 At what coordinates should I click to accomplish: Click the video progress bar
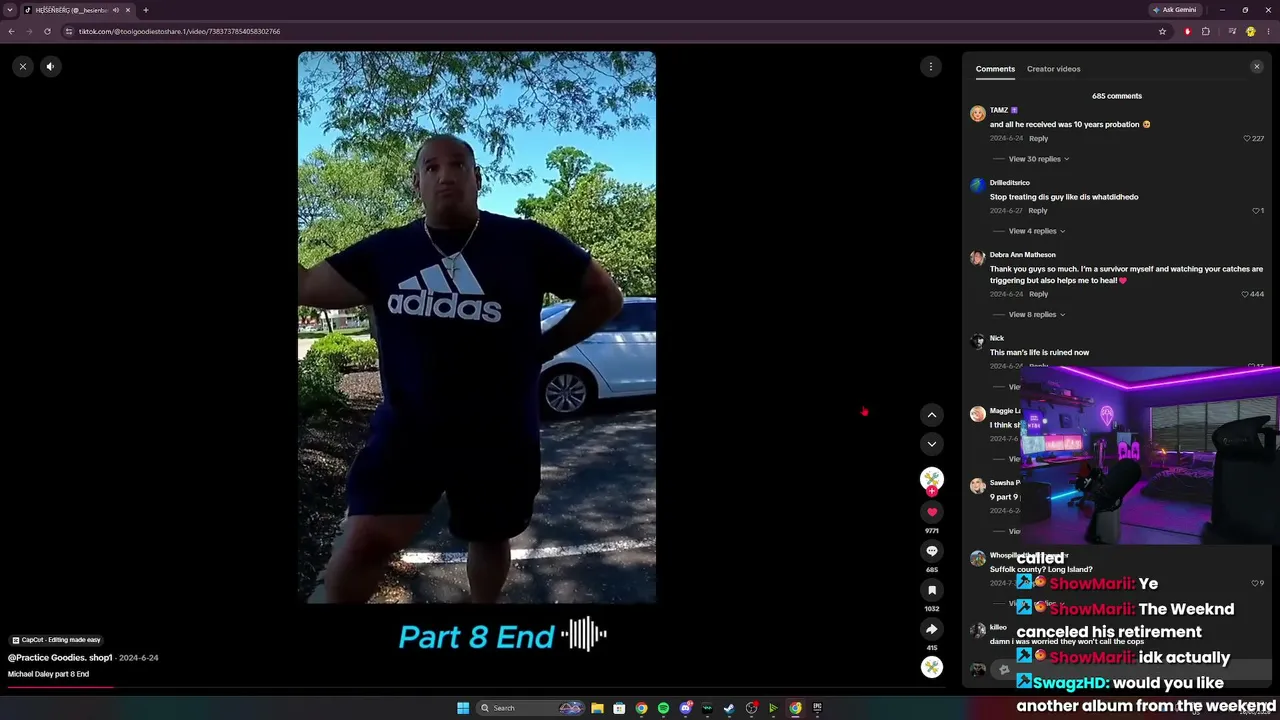476,687
